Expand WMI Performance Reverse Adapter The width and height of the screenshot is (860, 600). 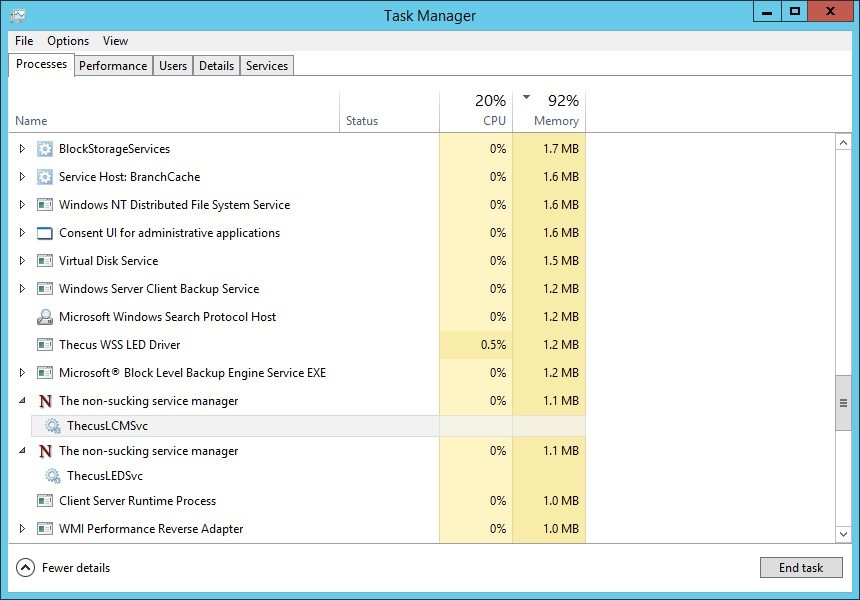tap(22, 529)
